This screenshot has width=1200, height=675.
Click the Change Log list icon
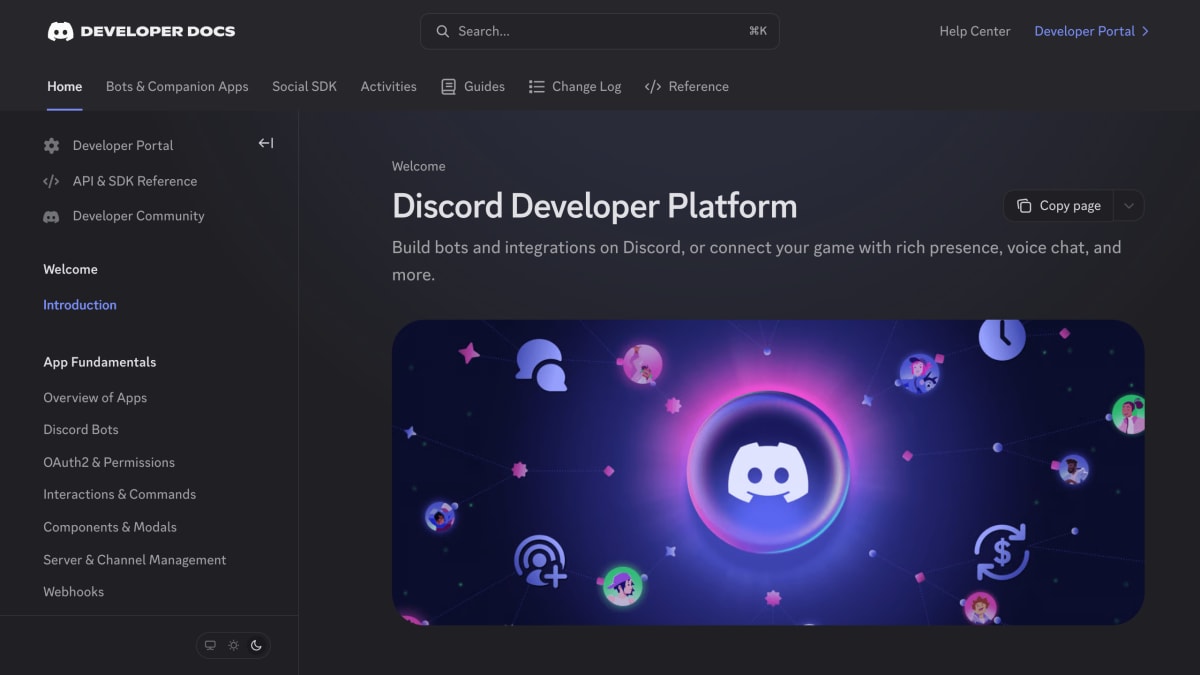coord(537,87)
